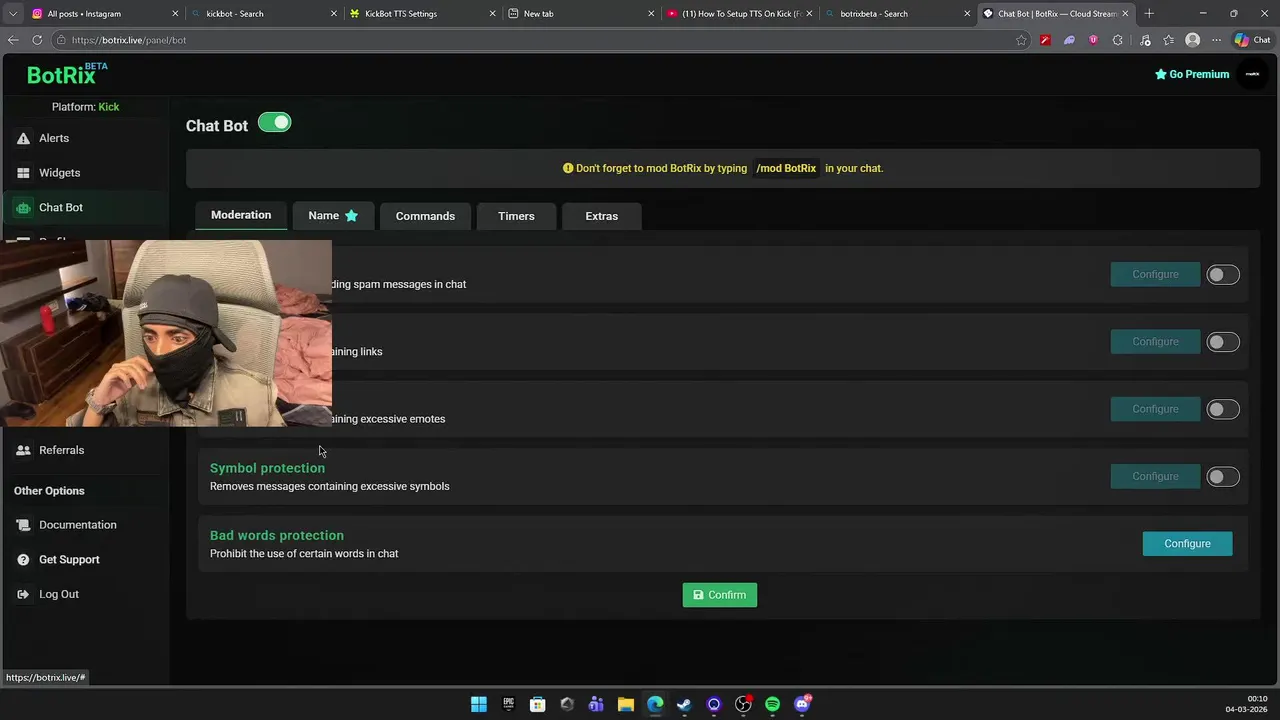
Task: Click the BotRix BETA logo
Action: (x=67, y=74)
